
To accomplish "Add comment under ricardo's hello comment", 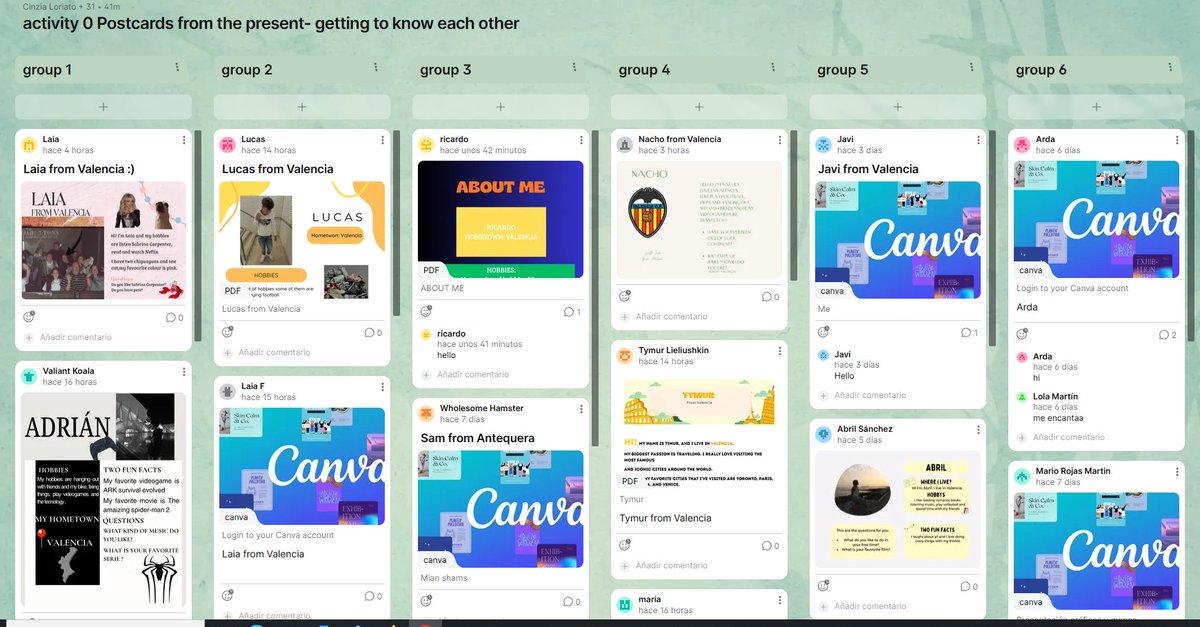I will pos(472,374).
